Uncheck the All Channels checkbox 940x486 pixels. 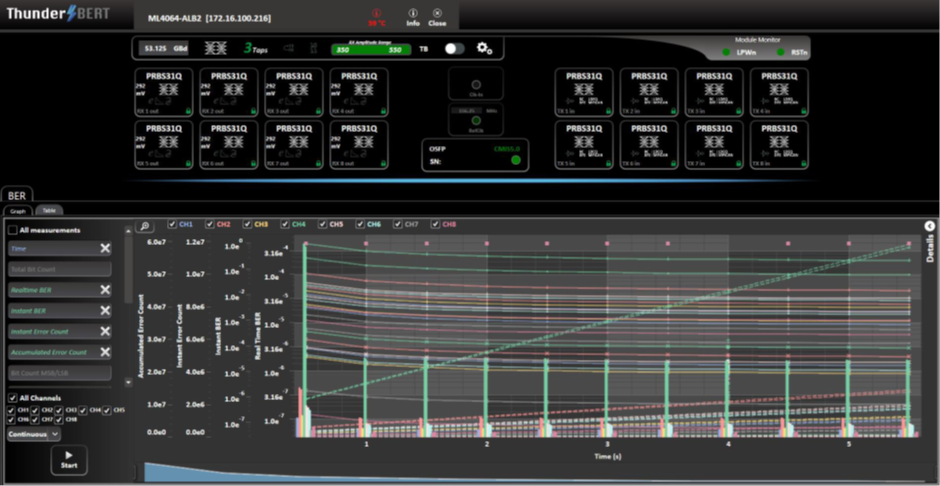[13, 398]
